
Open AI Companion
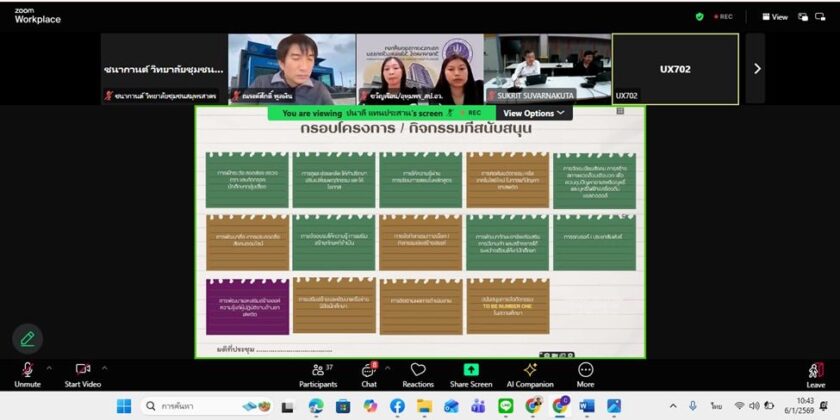(529, 372)
